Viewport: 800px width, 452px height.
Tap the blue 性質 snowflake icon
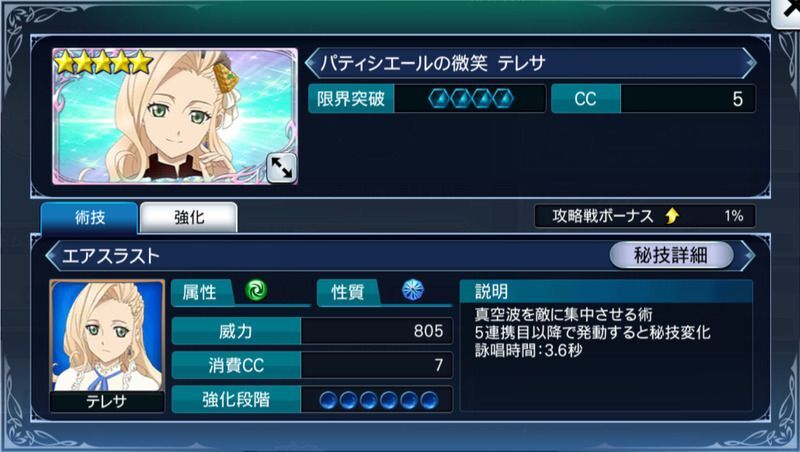point(412,290)
